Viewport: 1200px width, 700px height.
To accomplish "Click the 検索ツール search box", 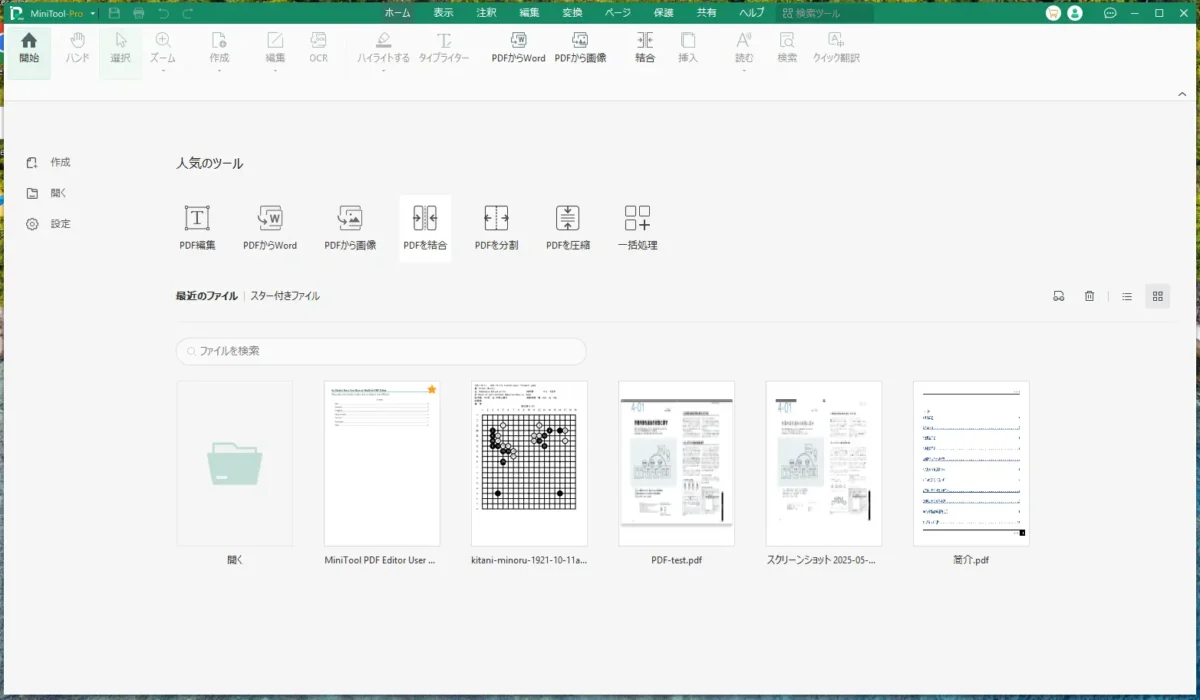I will [825, 13].
